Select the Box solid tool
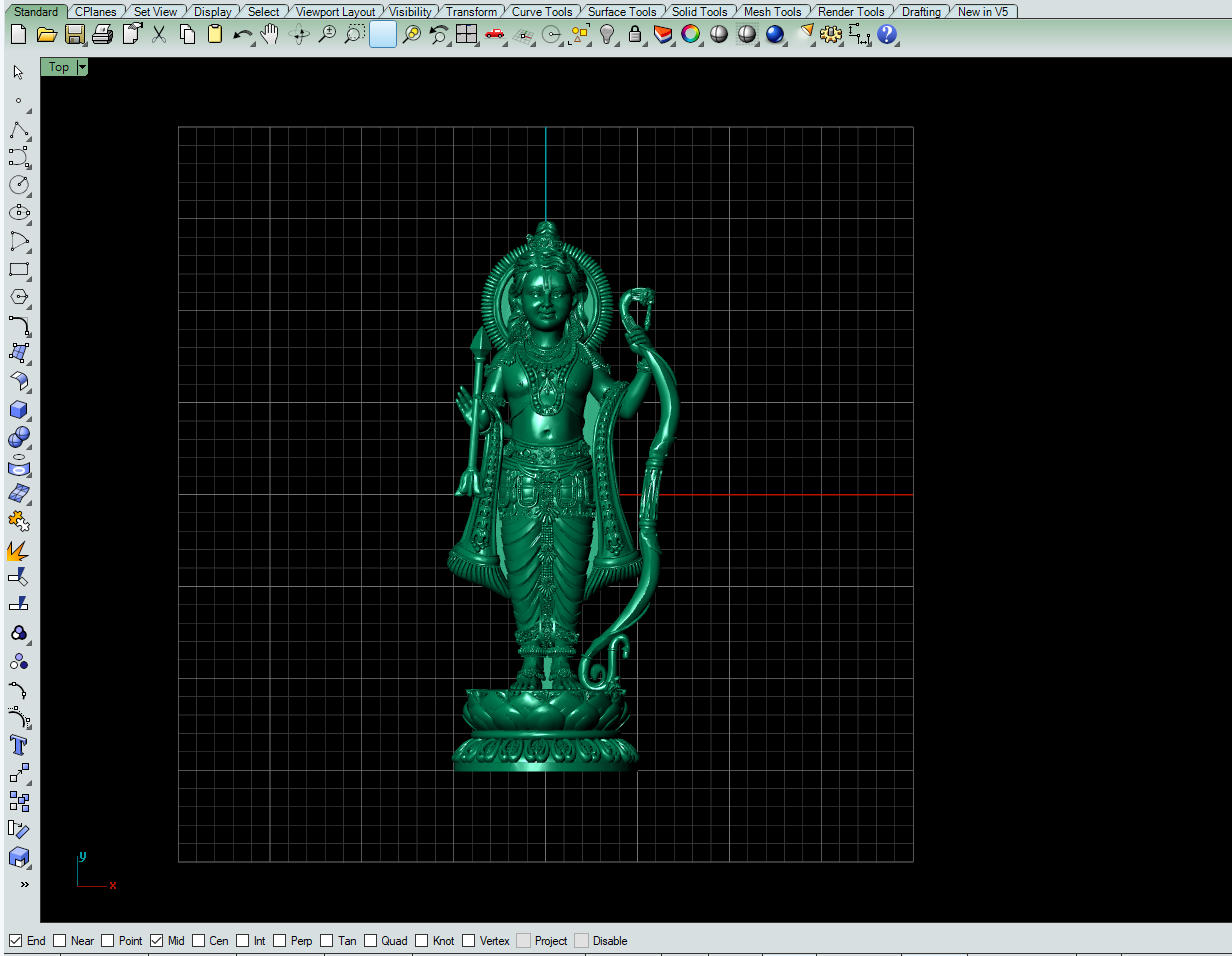Viewport: 1232px width, 956px height. [x=19, y=410]
